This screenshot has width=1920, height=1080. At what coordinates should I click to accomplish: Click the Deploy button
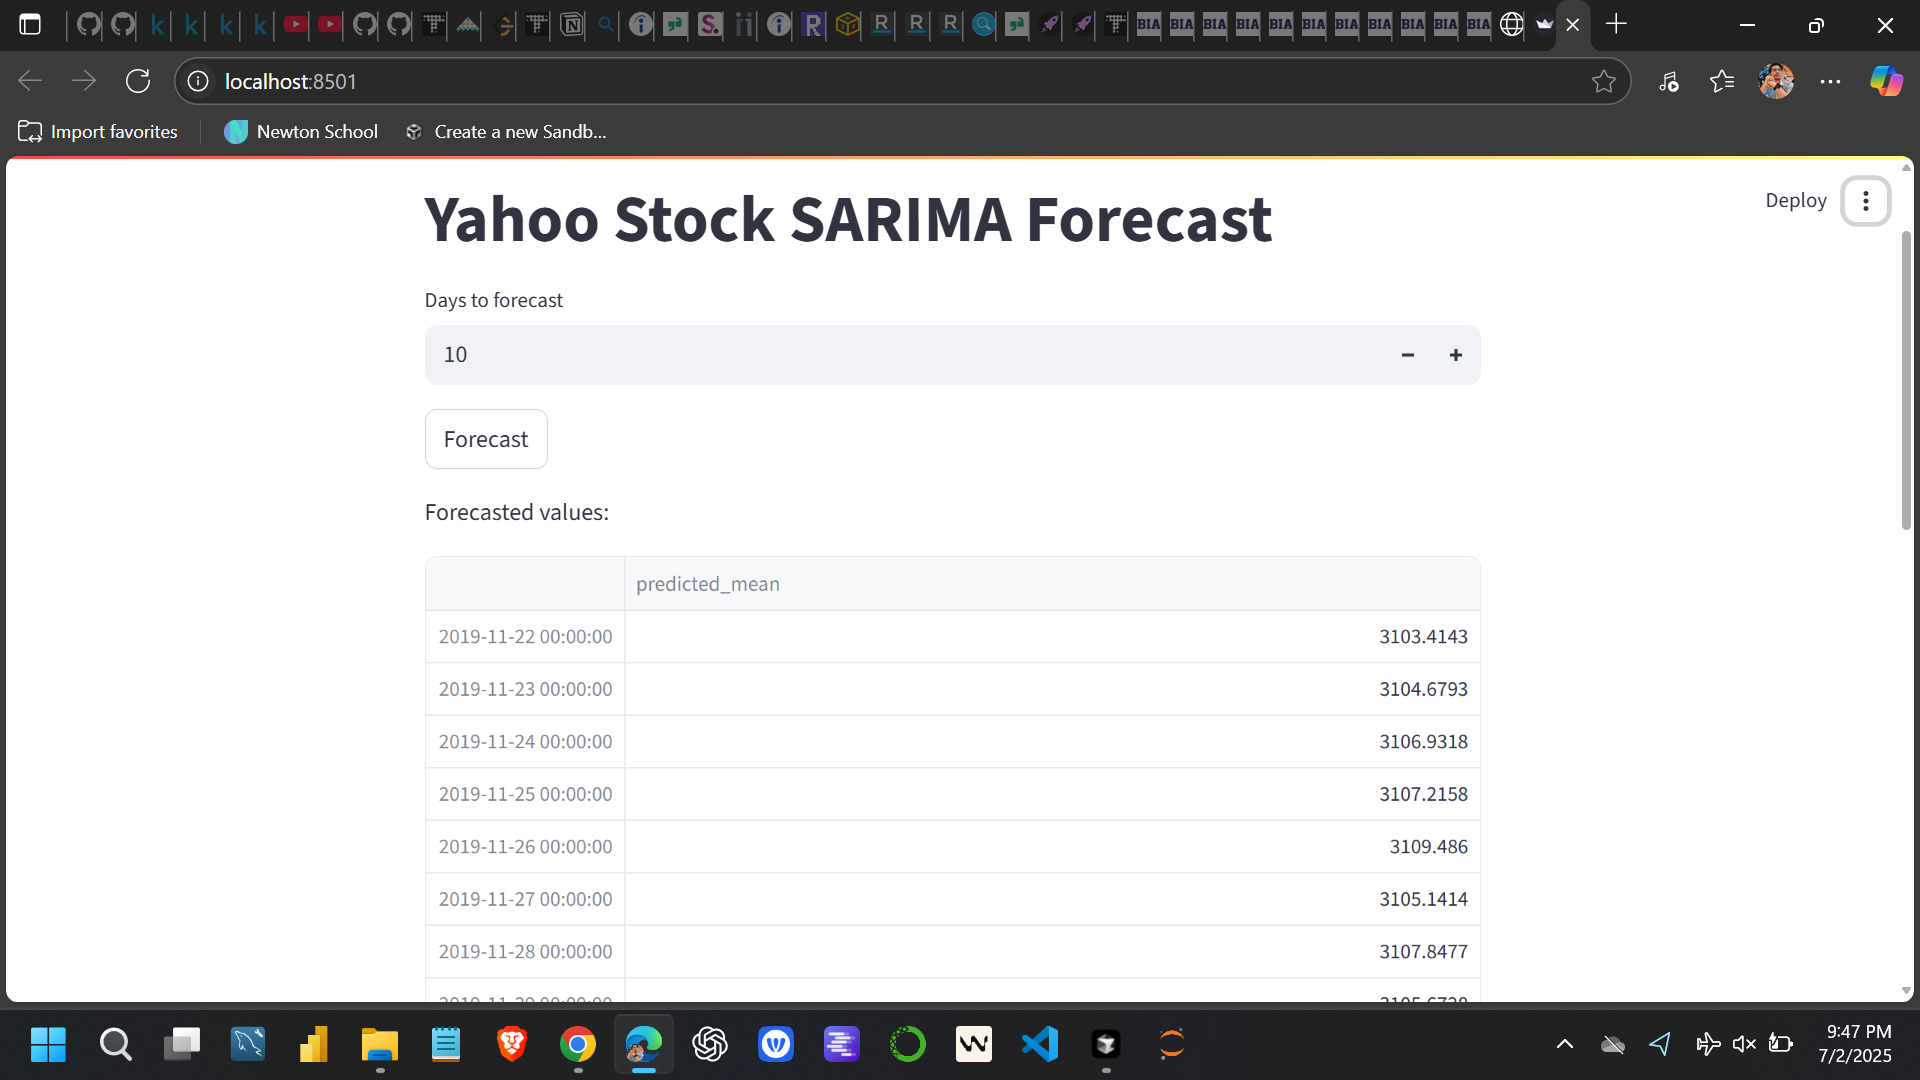coord(1795,200)
